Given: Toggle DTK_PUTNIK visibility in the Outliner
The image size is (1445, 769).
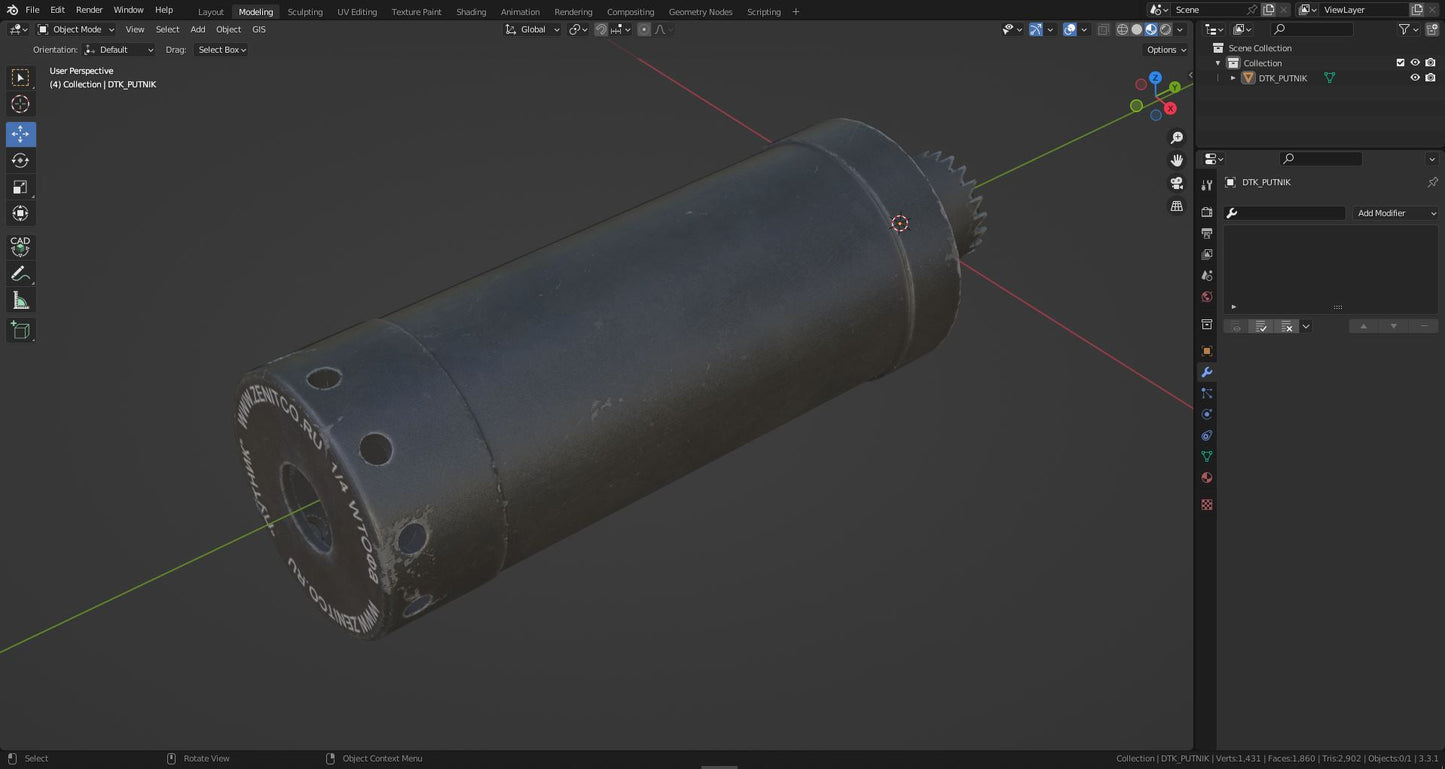Looking at the screenshot, I should pyautogui.click(x=1414, y=77).
